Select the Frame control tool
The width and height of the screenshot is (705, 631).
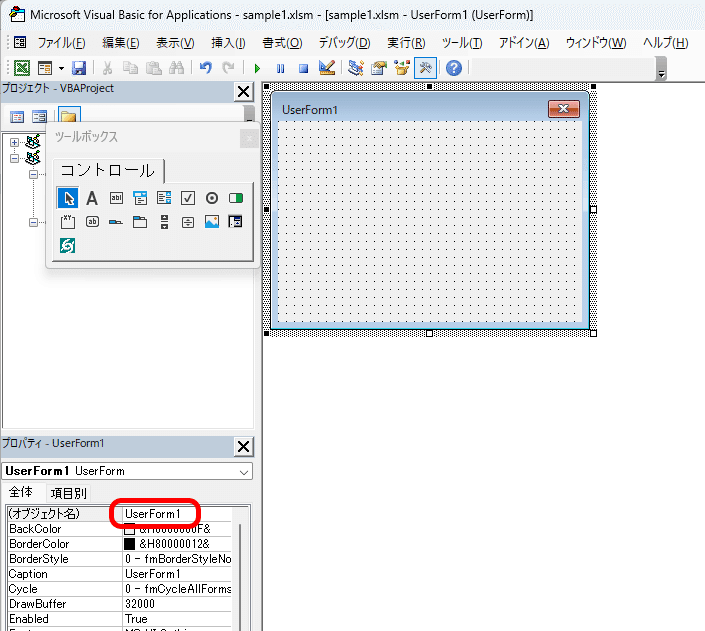68,222
